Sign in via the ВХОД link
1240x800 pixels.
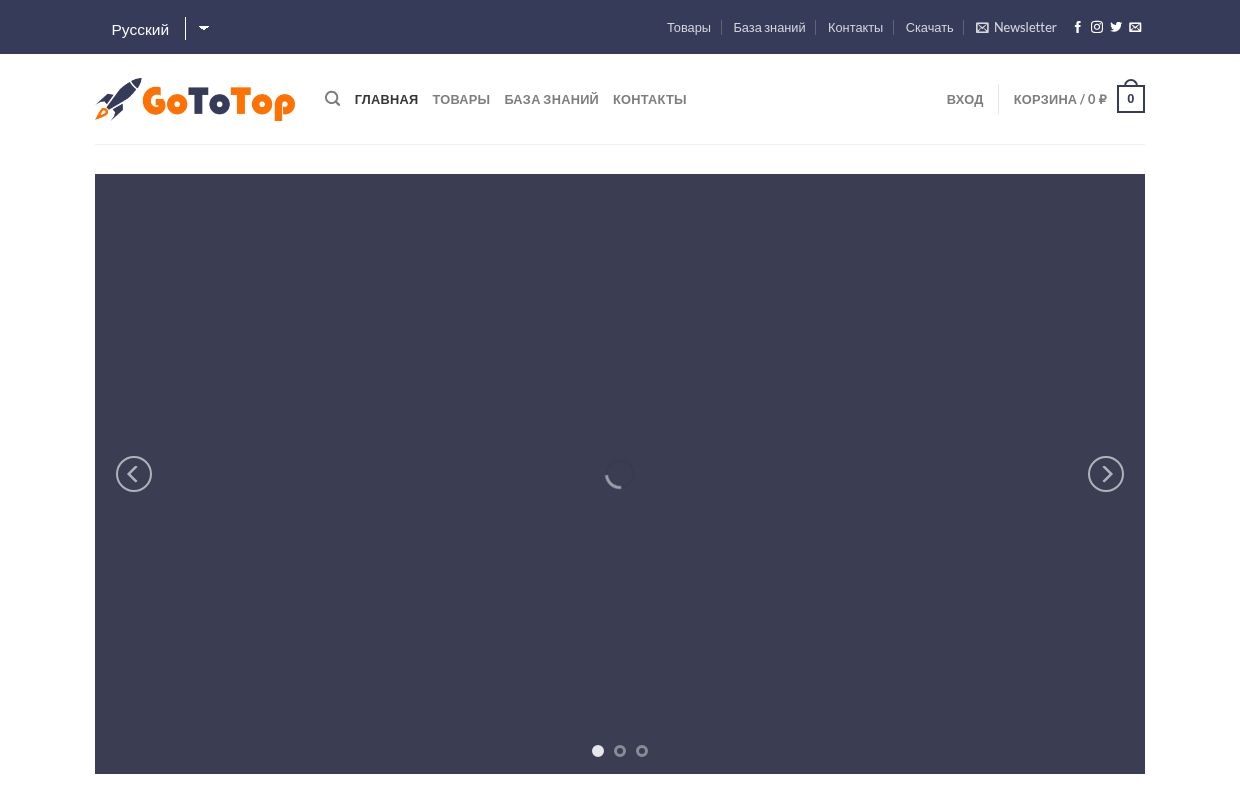click(x=965, y=99)
